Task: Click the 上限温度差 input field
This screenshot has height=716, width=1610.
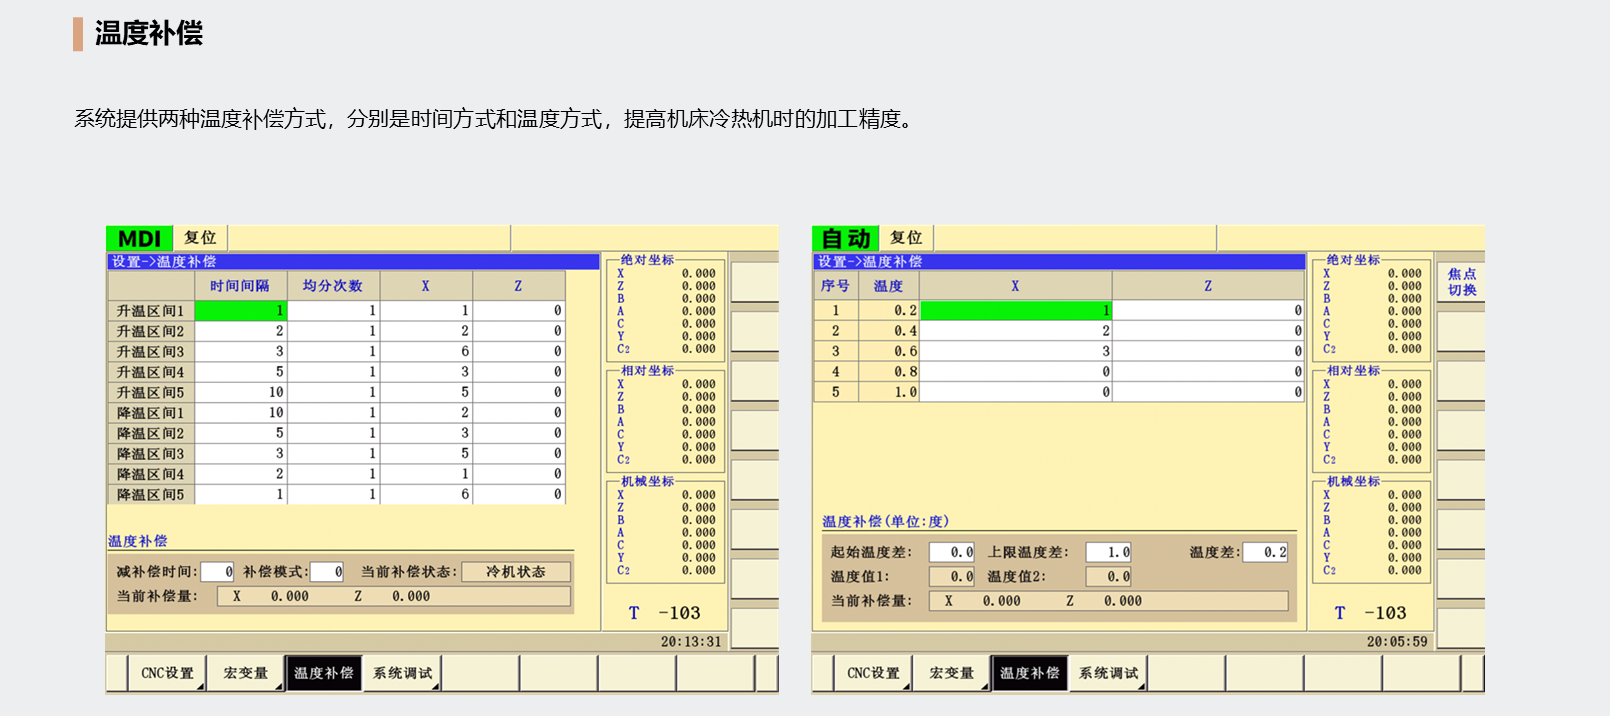Action: pos(1109,552)
